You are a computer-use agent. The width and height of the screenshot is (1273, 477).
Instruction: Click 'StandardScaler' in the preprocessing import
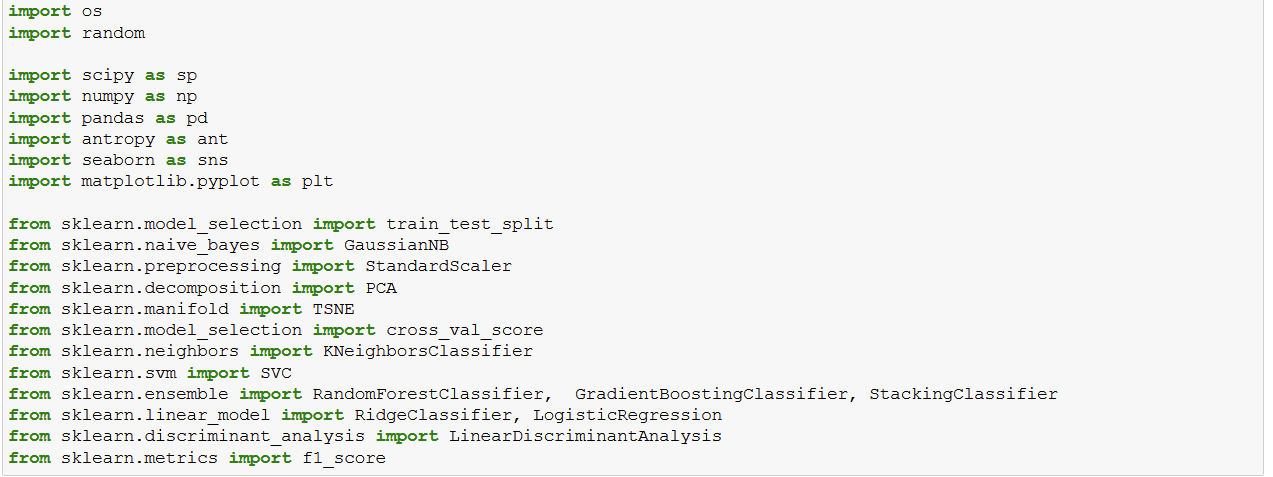pos(438,266)
